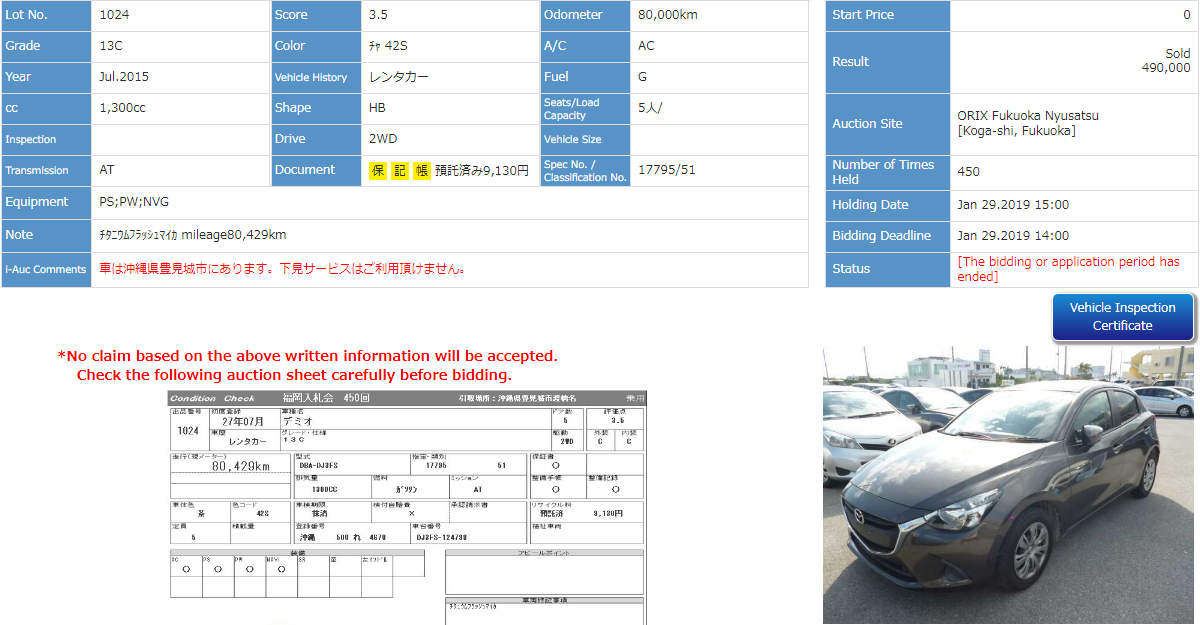The height and width of the screenshot is (625, 1200).
Task: Open the auction sheet condition check image
Action: [407, 507]
